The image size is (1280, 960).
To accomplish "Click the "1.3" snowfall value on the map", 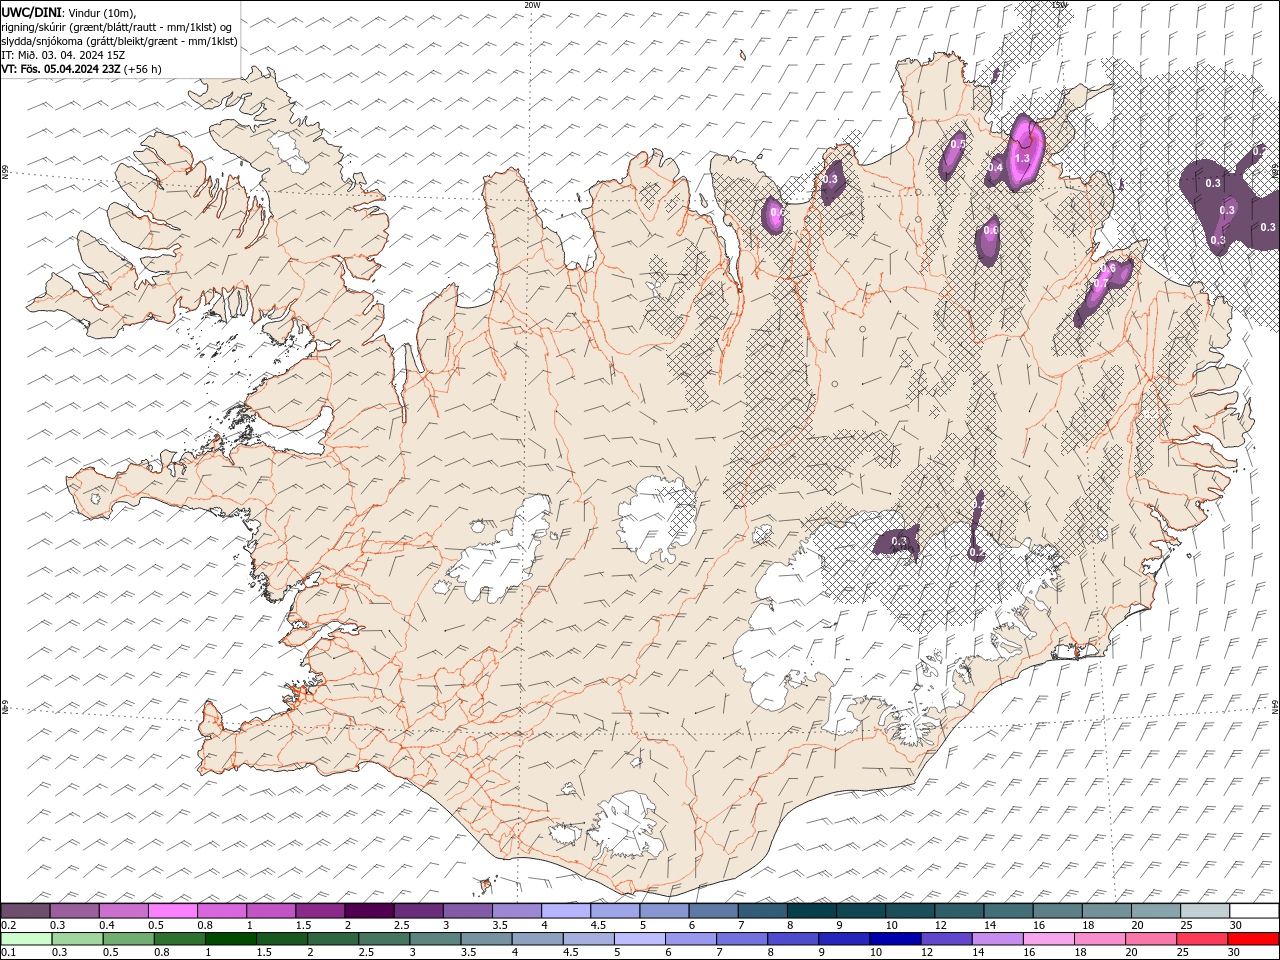I will tap(1022, 158).
